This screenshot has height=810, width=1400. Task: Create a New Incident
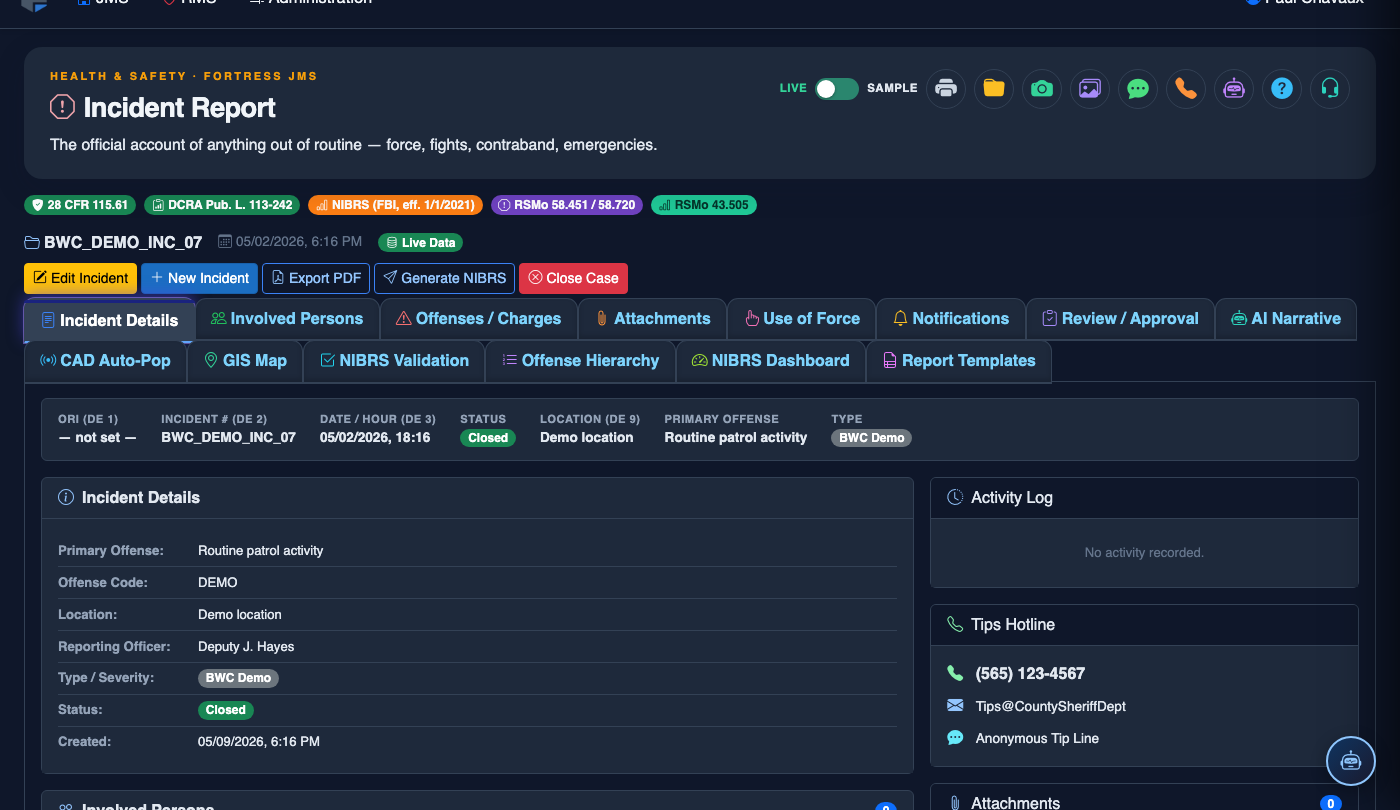(x=199, y=278)
